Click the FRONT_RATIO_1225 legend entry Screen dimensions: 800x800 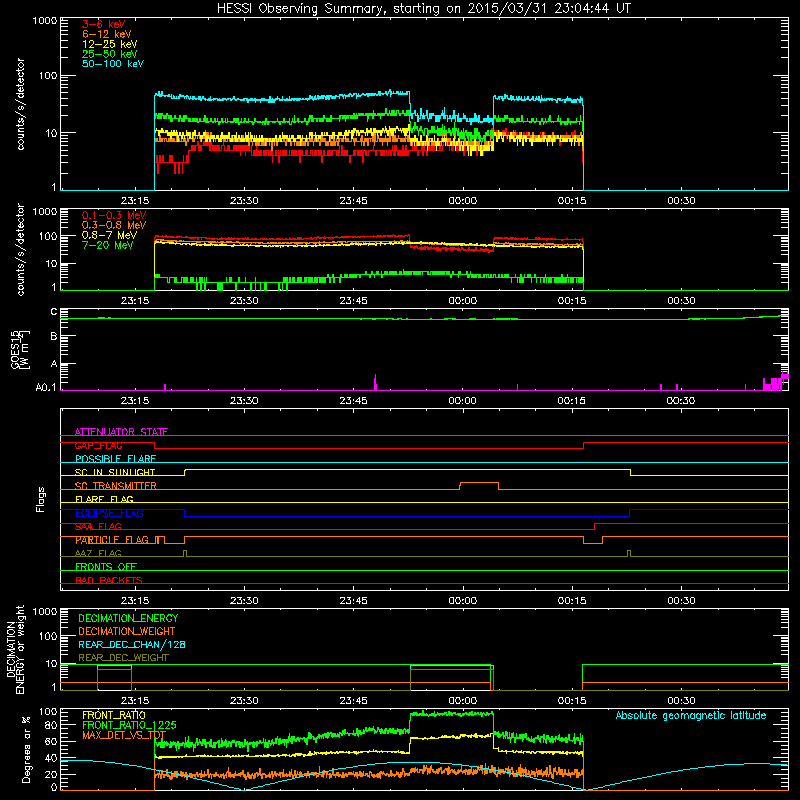coord(129,725)
